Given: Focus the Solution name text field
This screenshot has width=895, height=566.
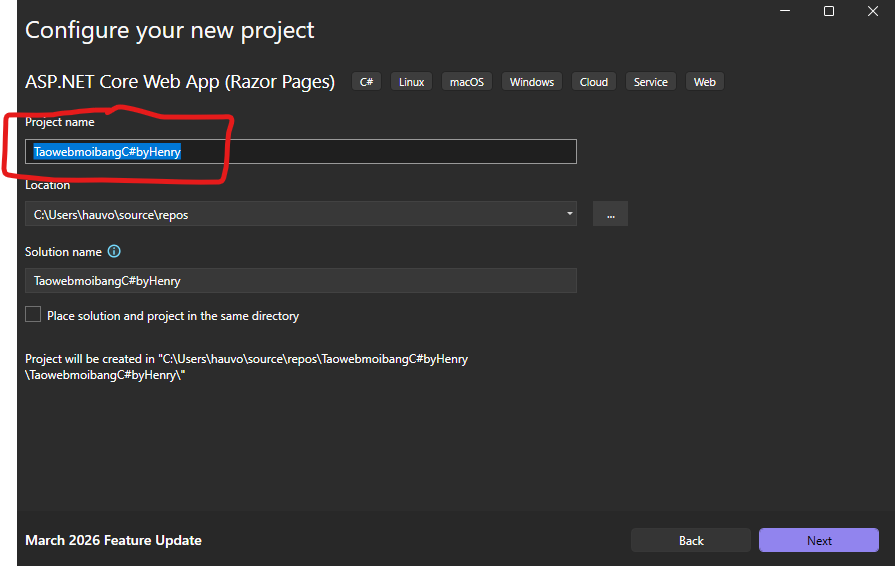Looking at the screenshot, I should pyautogui.click(x=300, y=281).
